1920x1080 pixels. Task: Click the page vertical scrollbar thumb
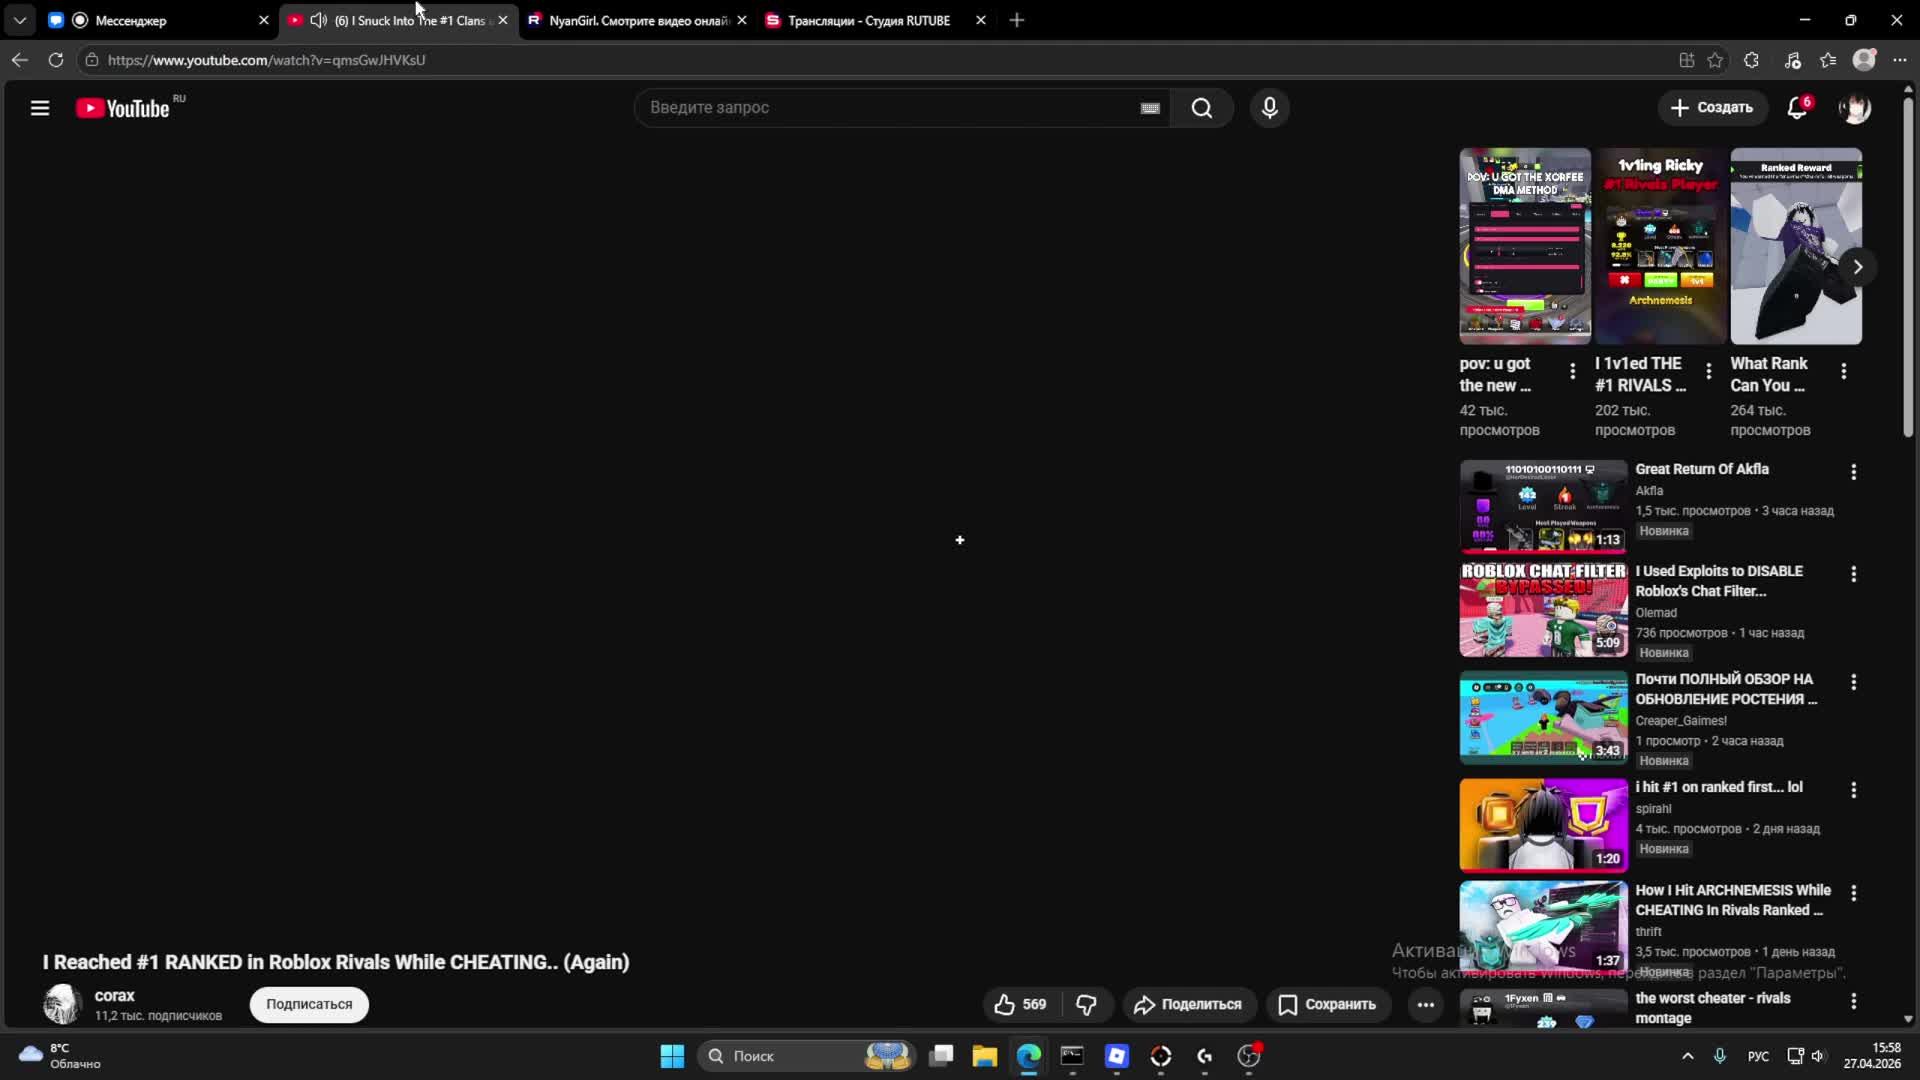point(1908,270)
